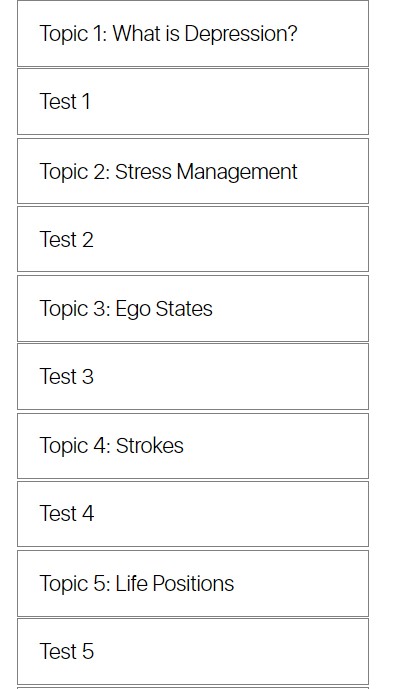Select the quiz after the Depression topic
This screenshot has width=404, height=689.
pos(193,102)
